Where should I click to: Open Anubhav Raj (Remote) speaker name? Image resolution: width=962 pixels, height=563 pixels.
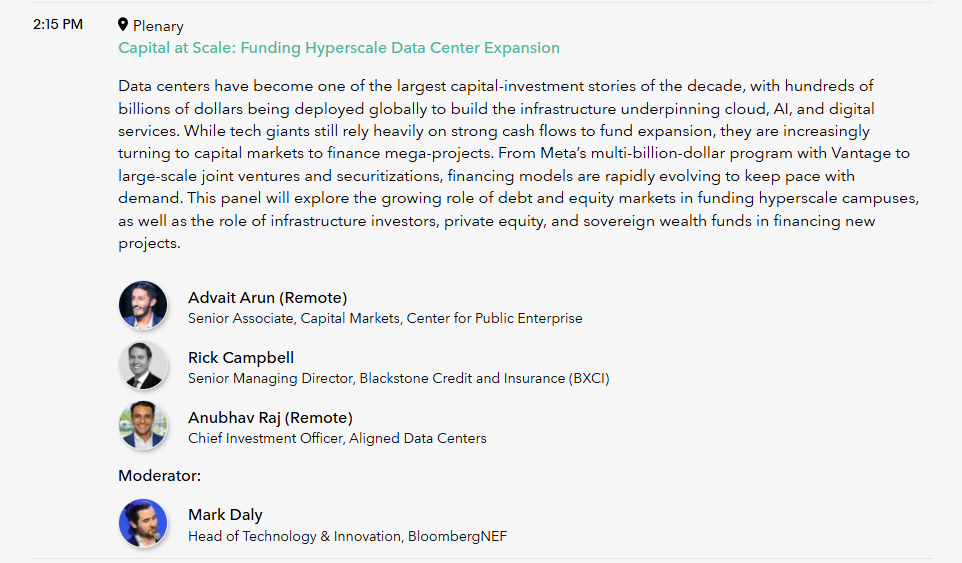coord(270,418)
